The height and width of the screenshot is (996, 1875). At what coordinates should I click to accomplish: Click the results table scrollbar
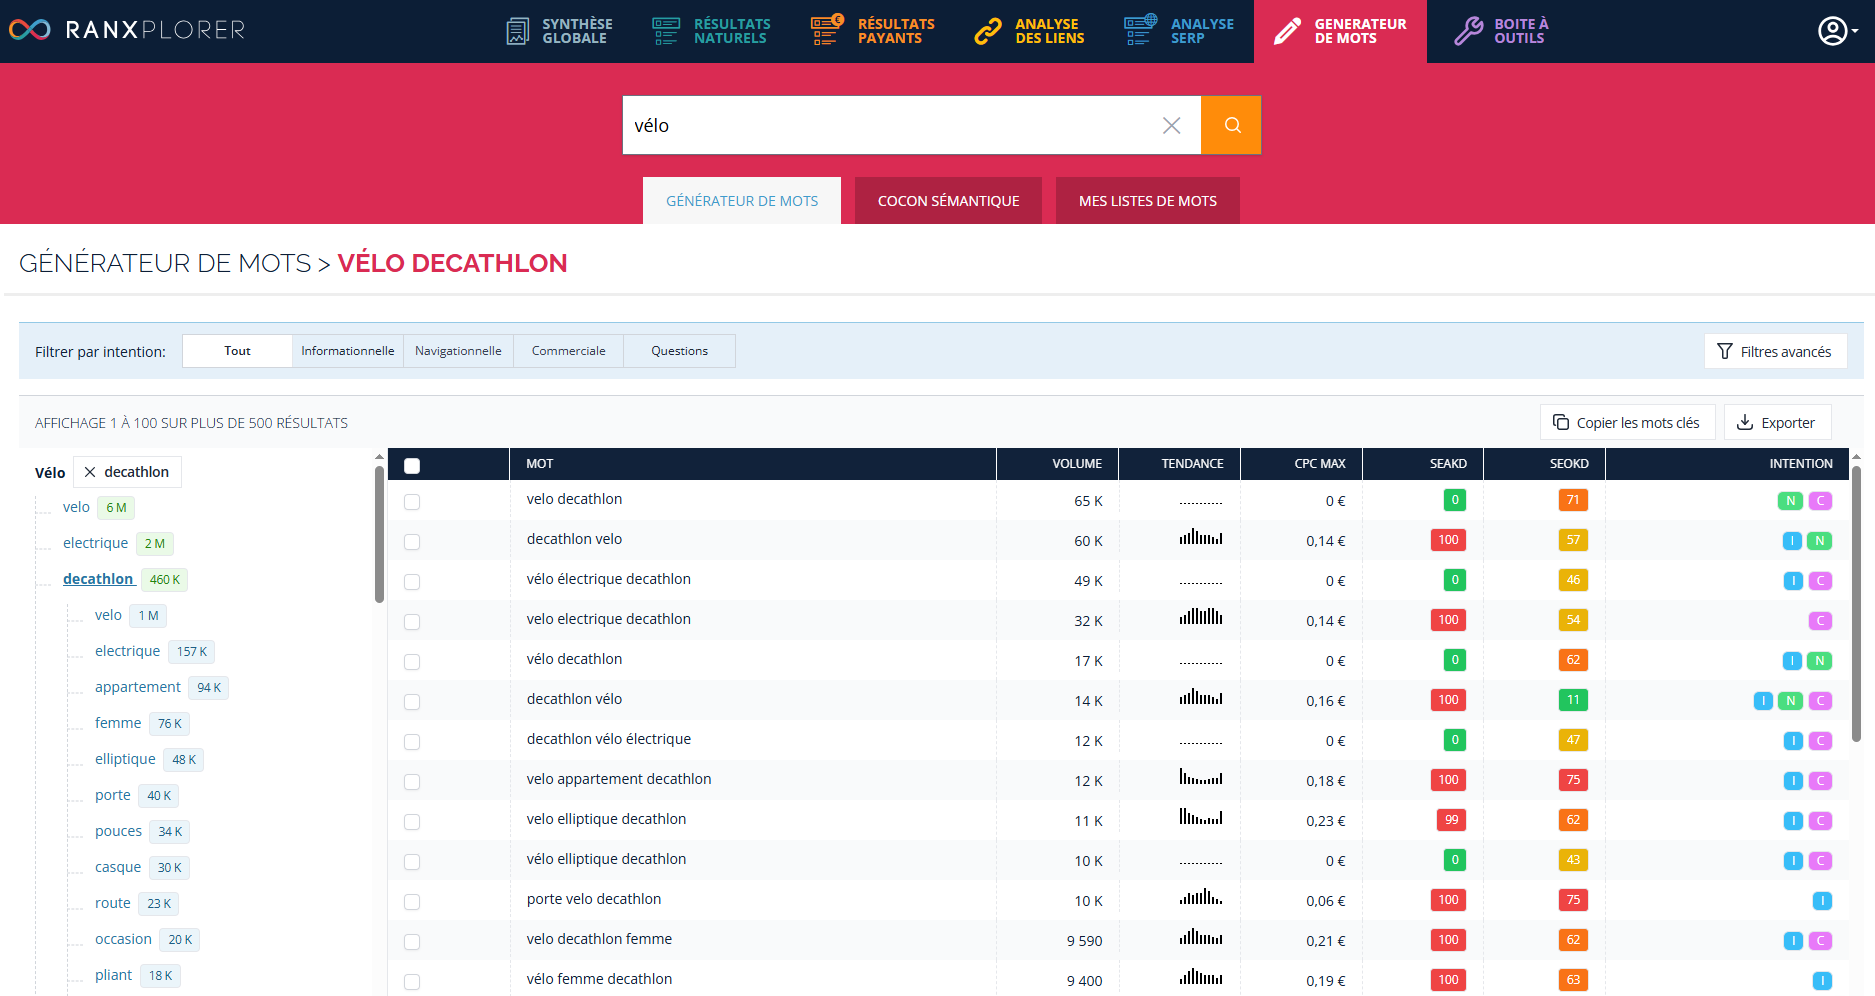(x=1856, y=603)
